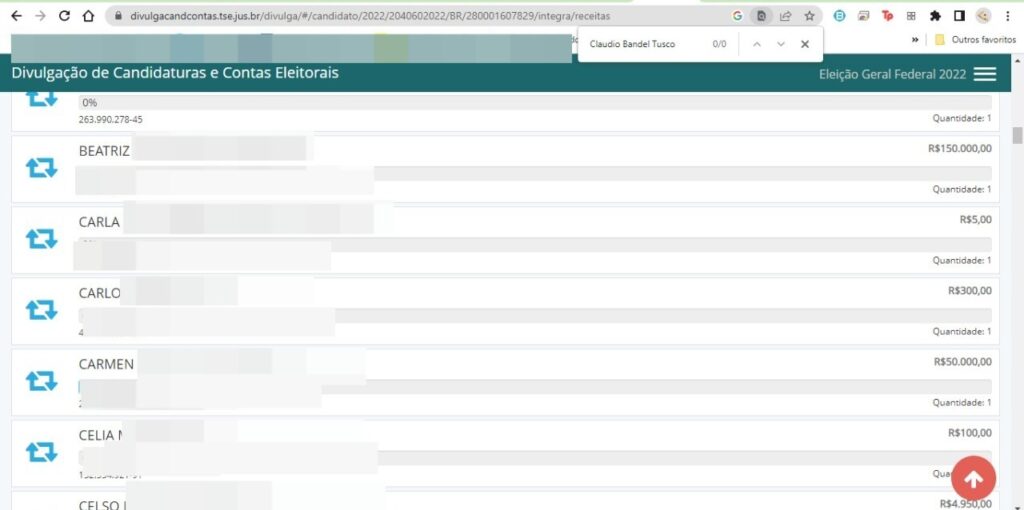The height and width of the screenshot is (510, 1024).
Task: Close the find-in-page bar
Action: click(x=805, y=44)
